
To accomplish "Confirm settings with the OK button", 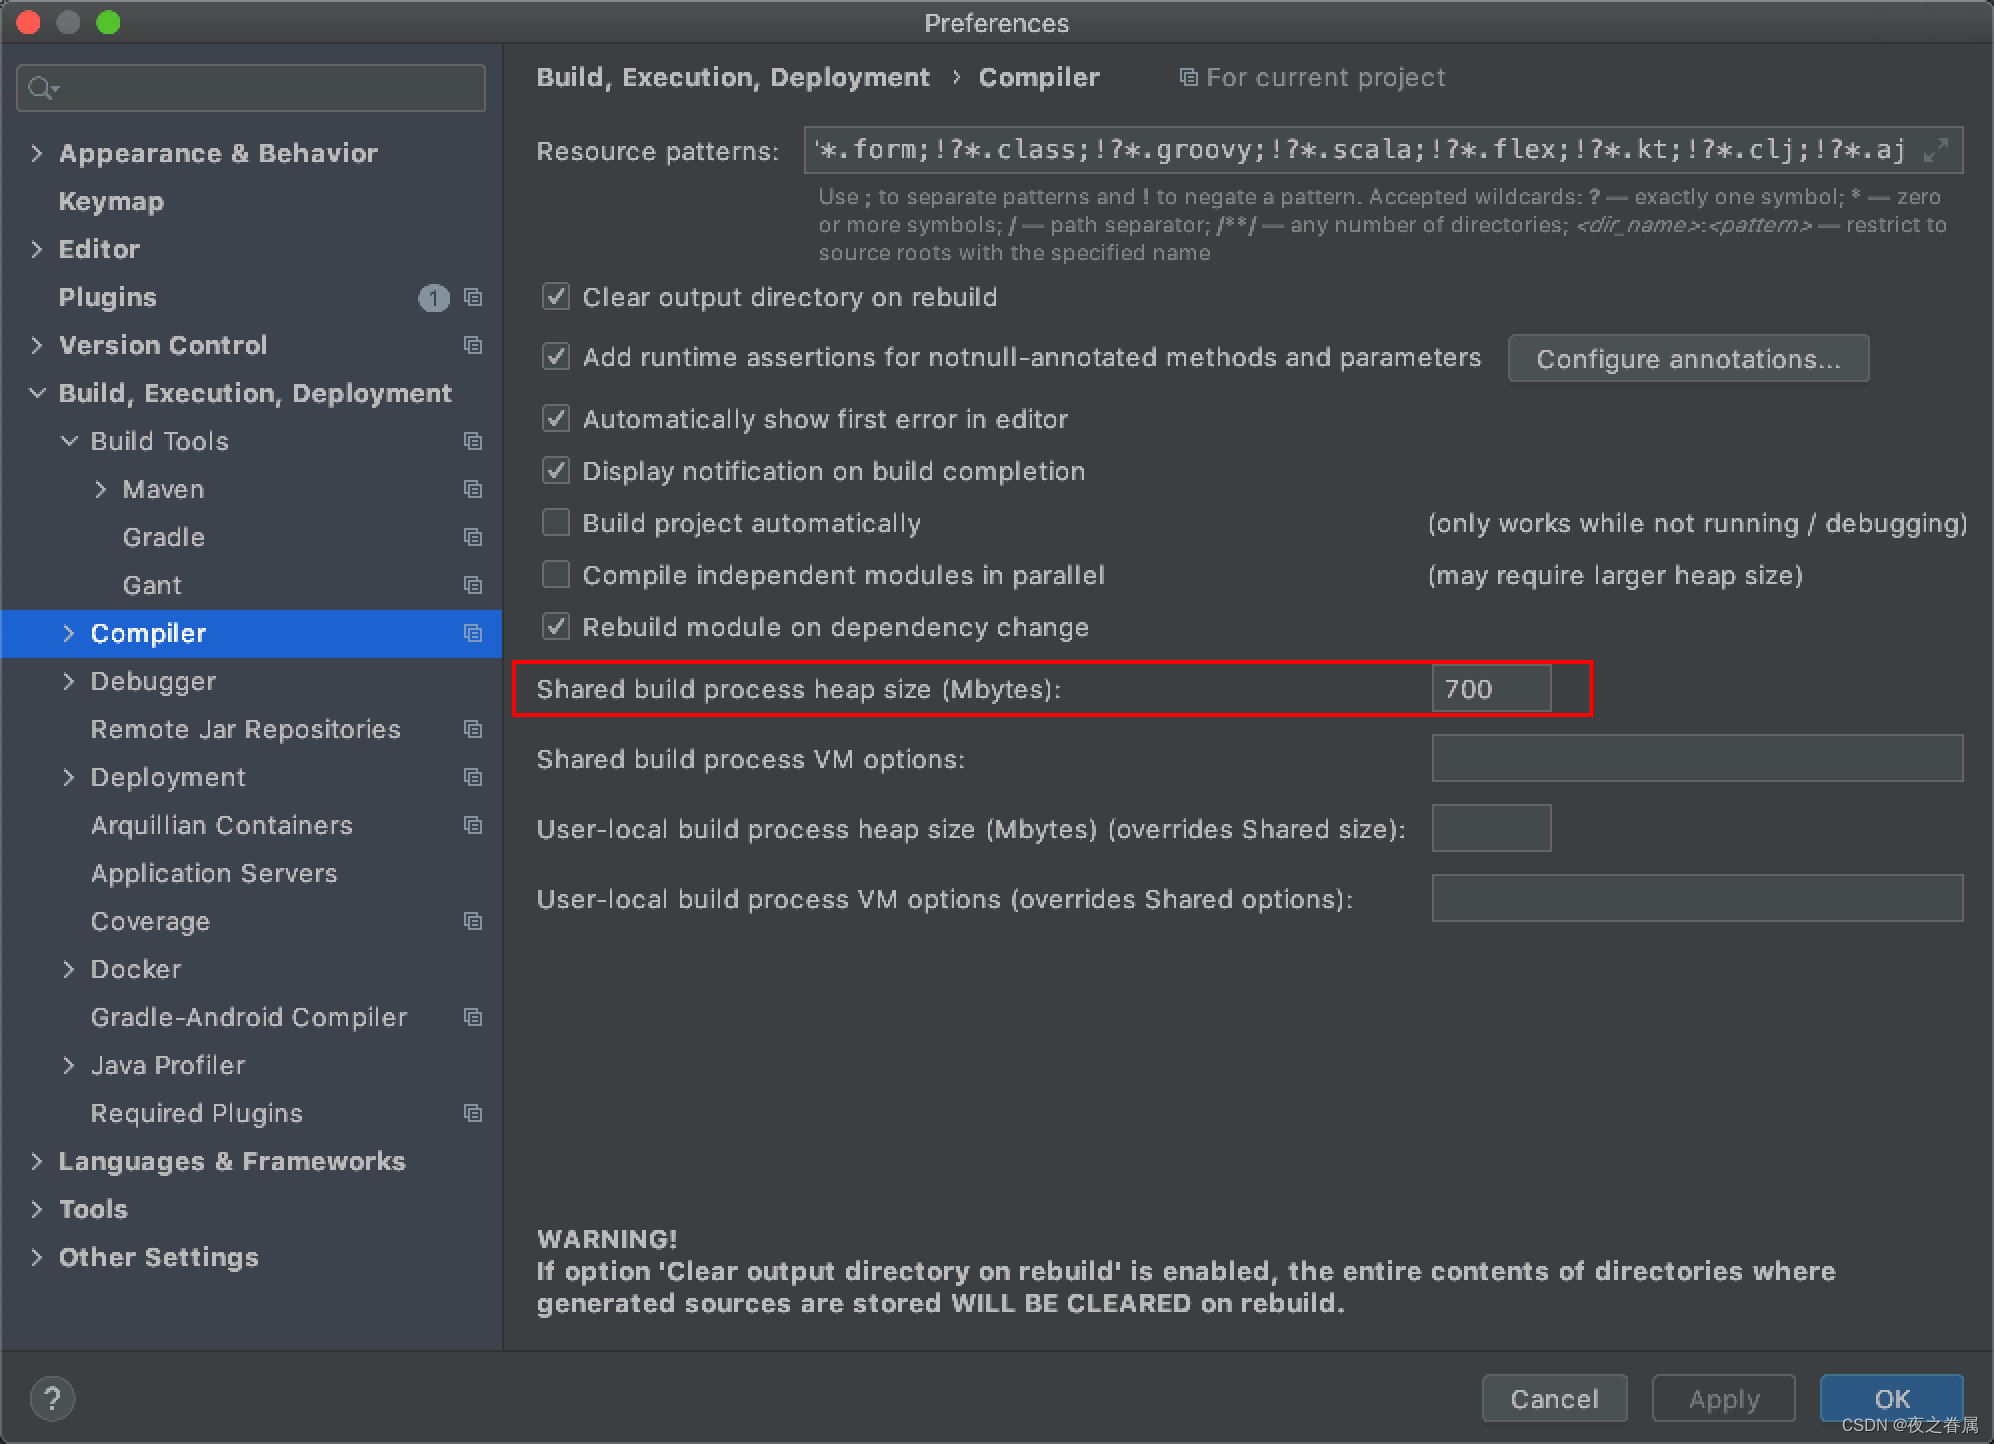I will pos(1891,1398).
